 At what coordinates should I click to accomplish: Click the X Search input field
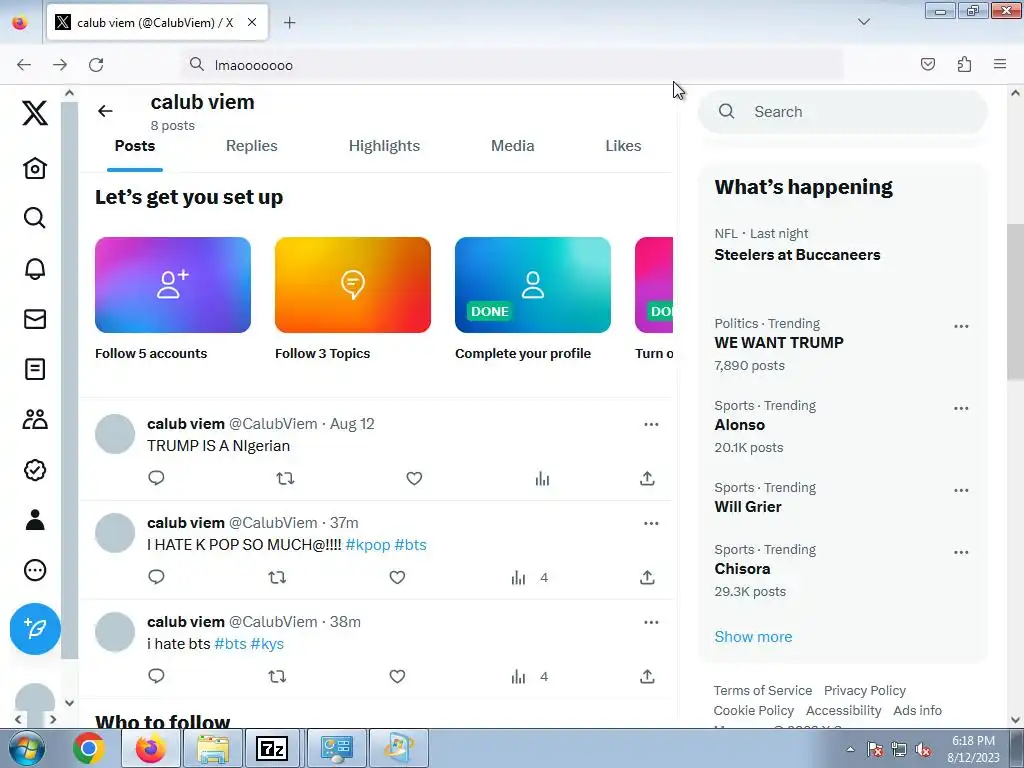click(842, 112)
